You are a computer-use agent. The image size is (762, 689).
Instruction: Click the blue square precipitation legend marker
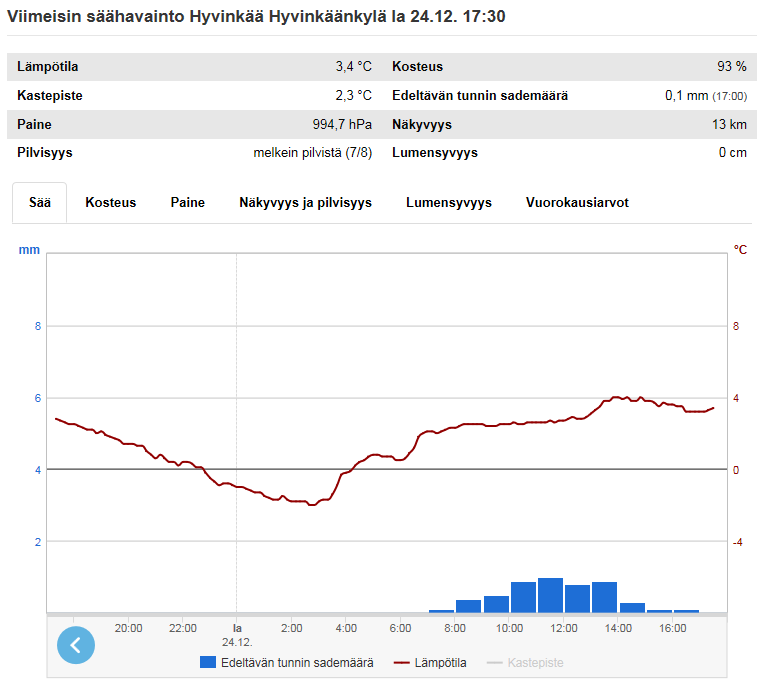coord(208,662)
